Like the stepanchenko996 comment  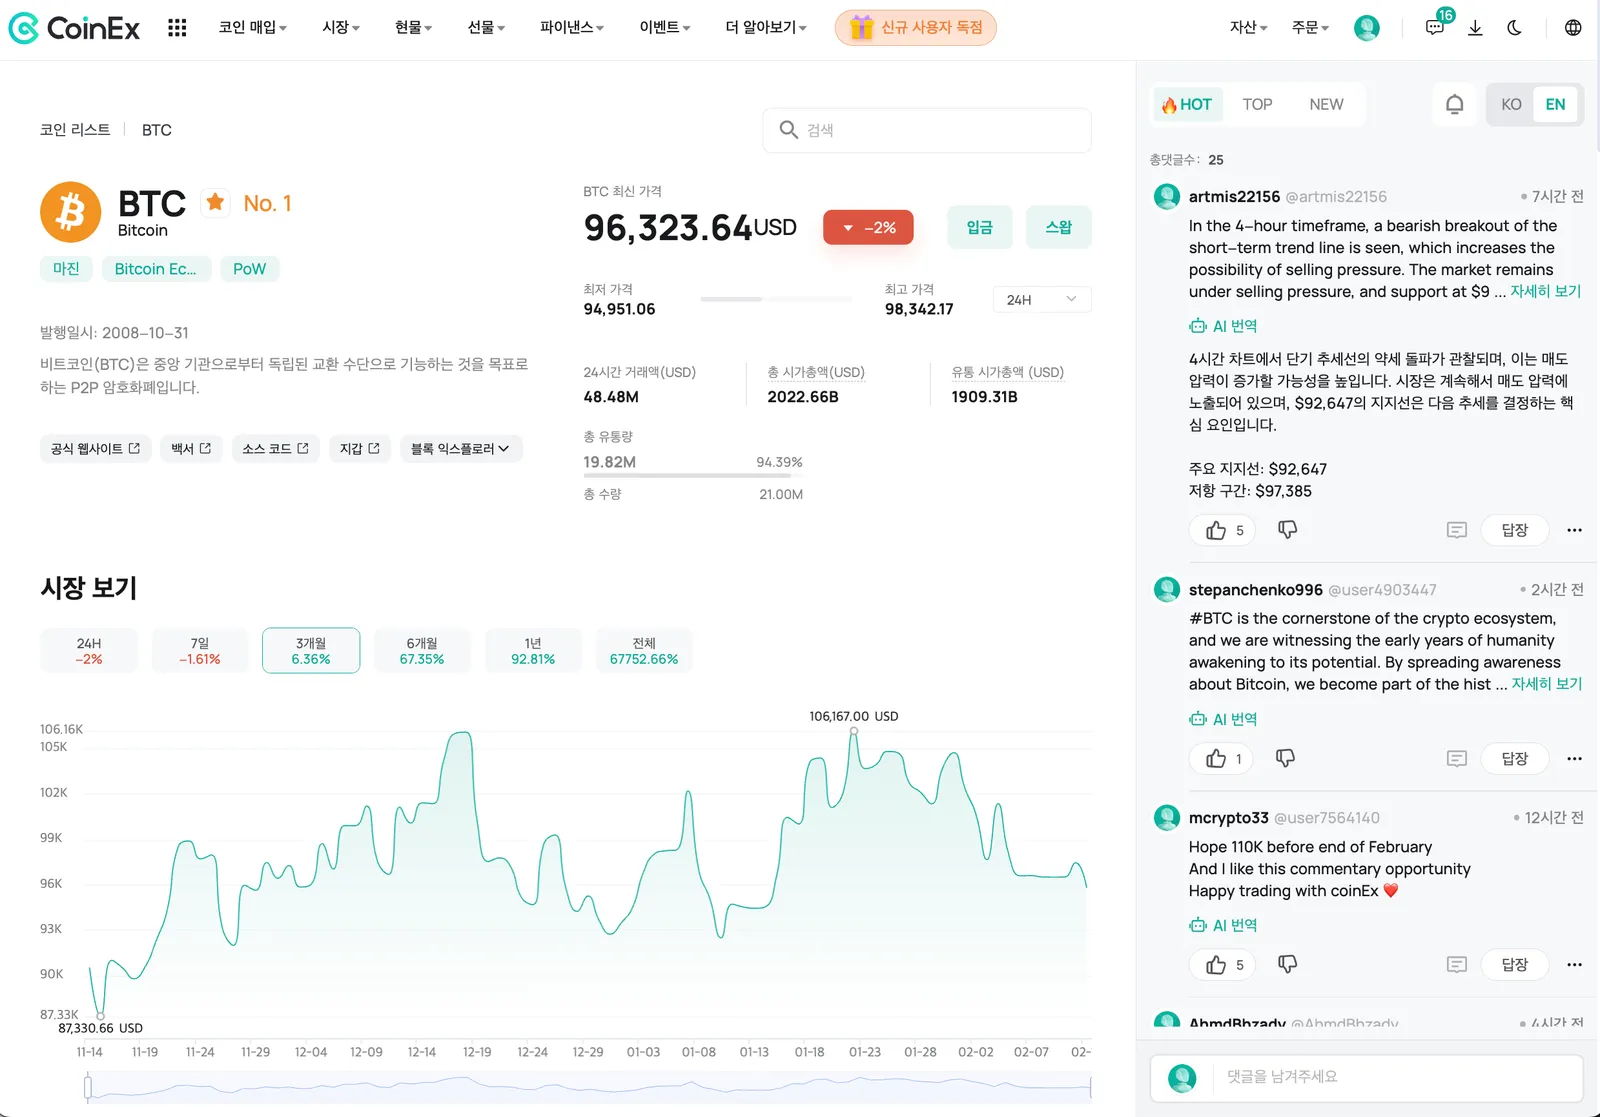[x=1222, y=759]
